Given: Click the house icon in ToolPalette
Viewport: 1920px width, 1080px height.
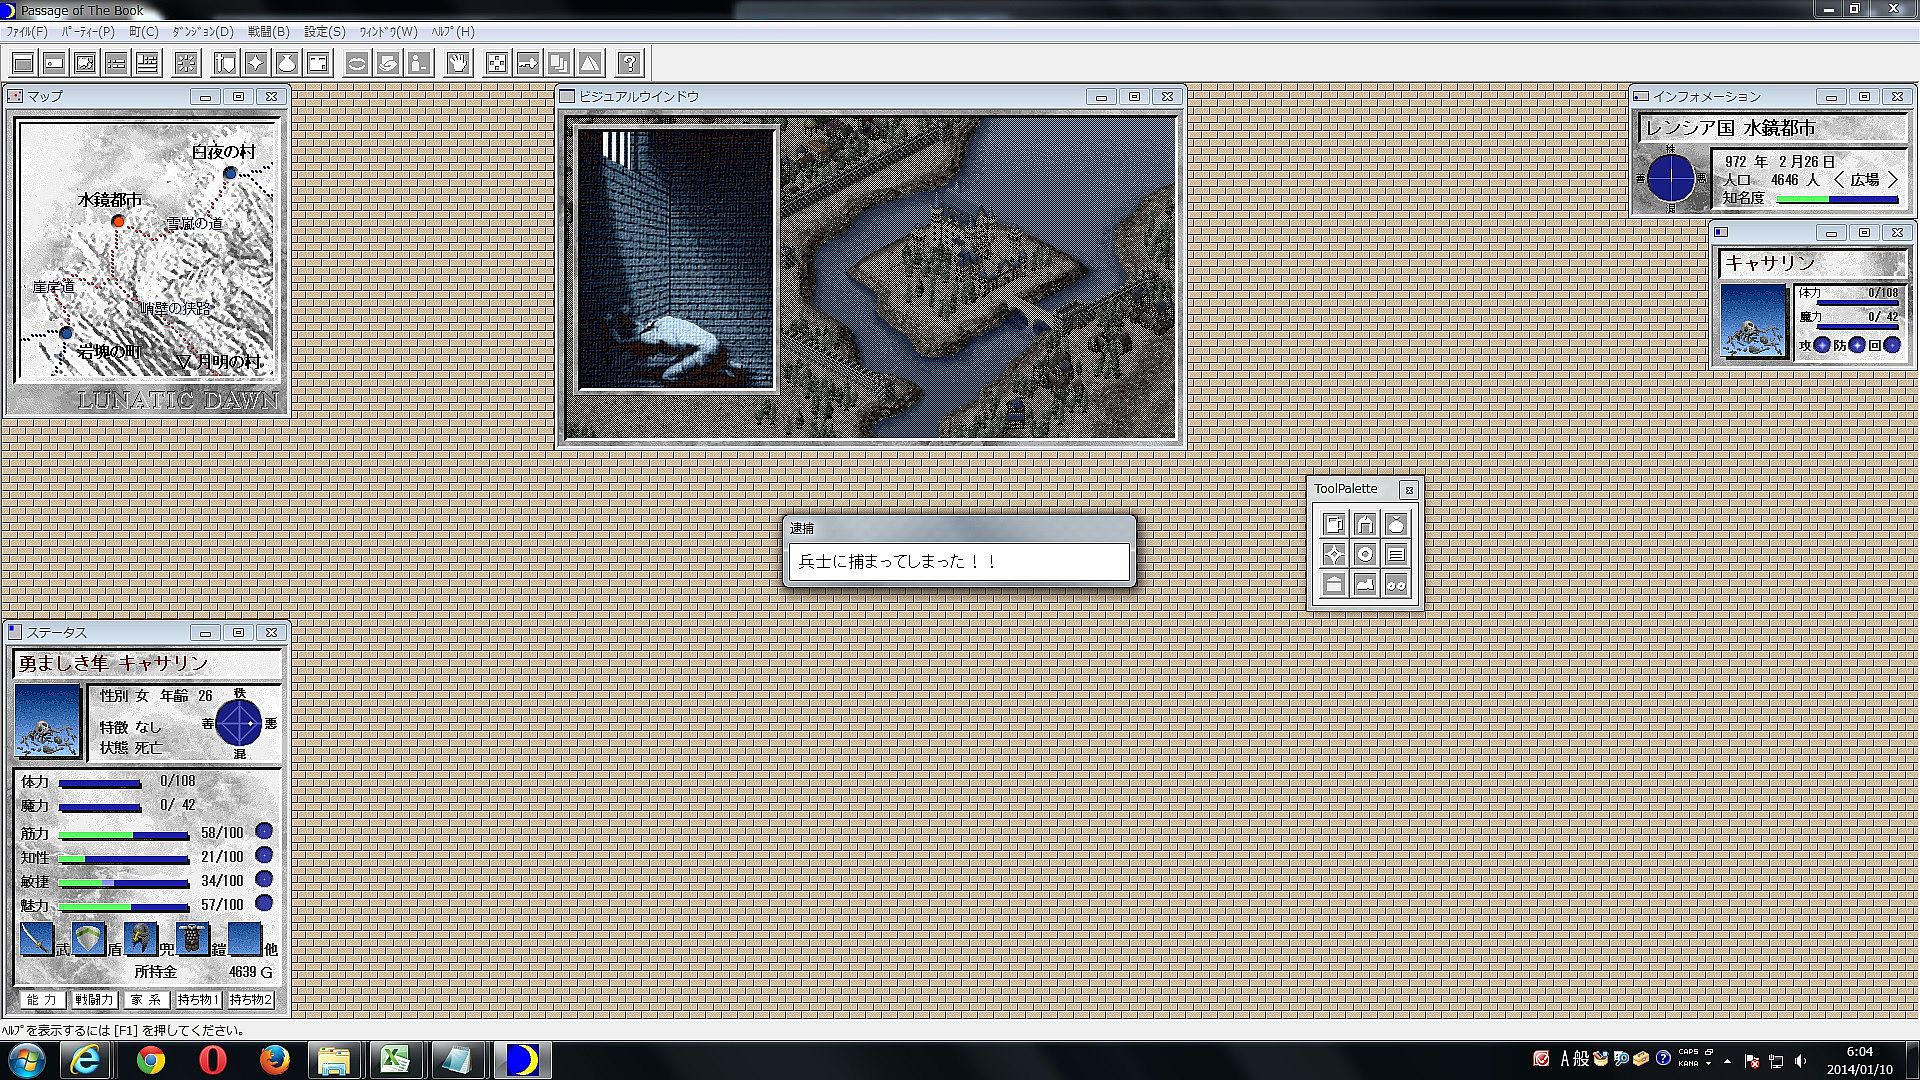Looking at the screenshot, I should pos(1365,524).
